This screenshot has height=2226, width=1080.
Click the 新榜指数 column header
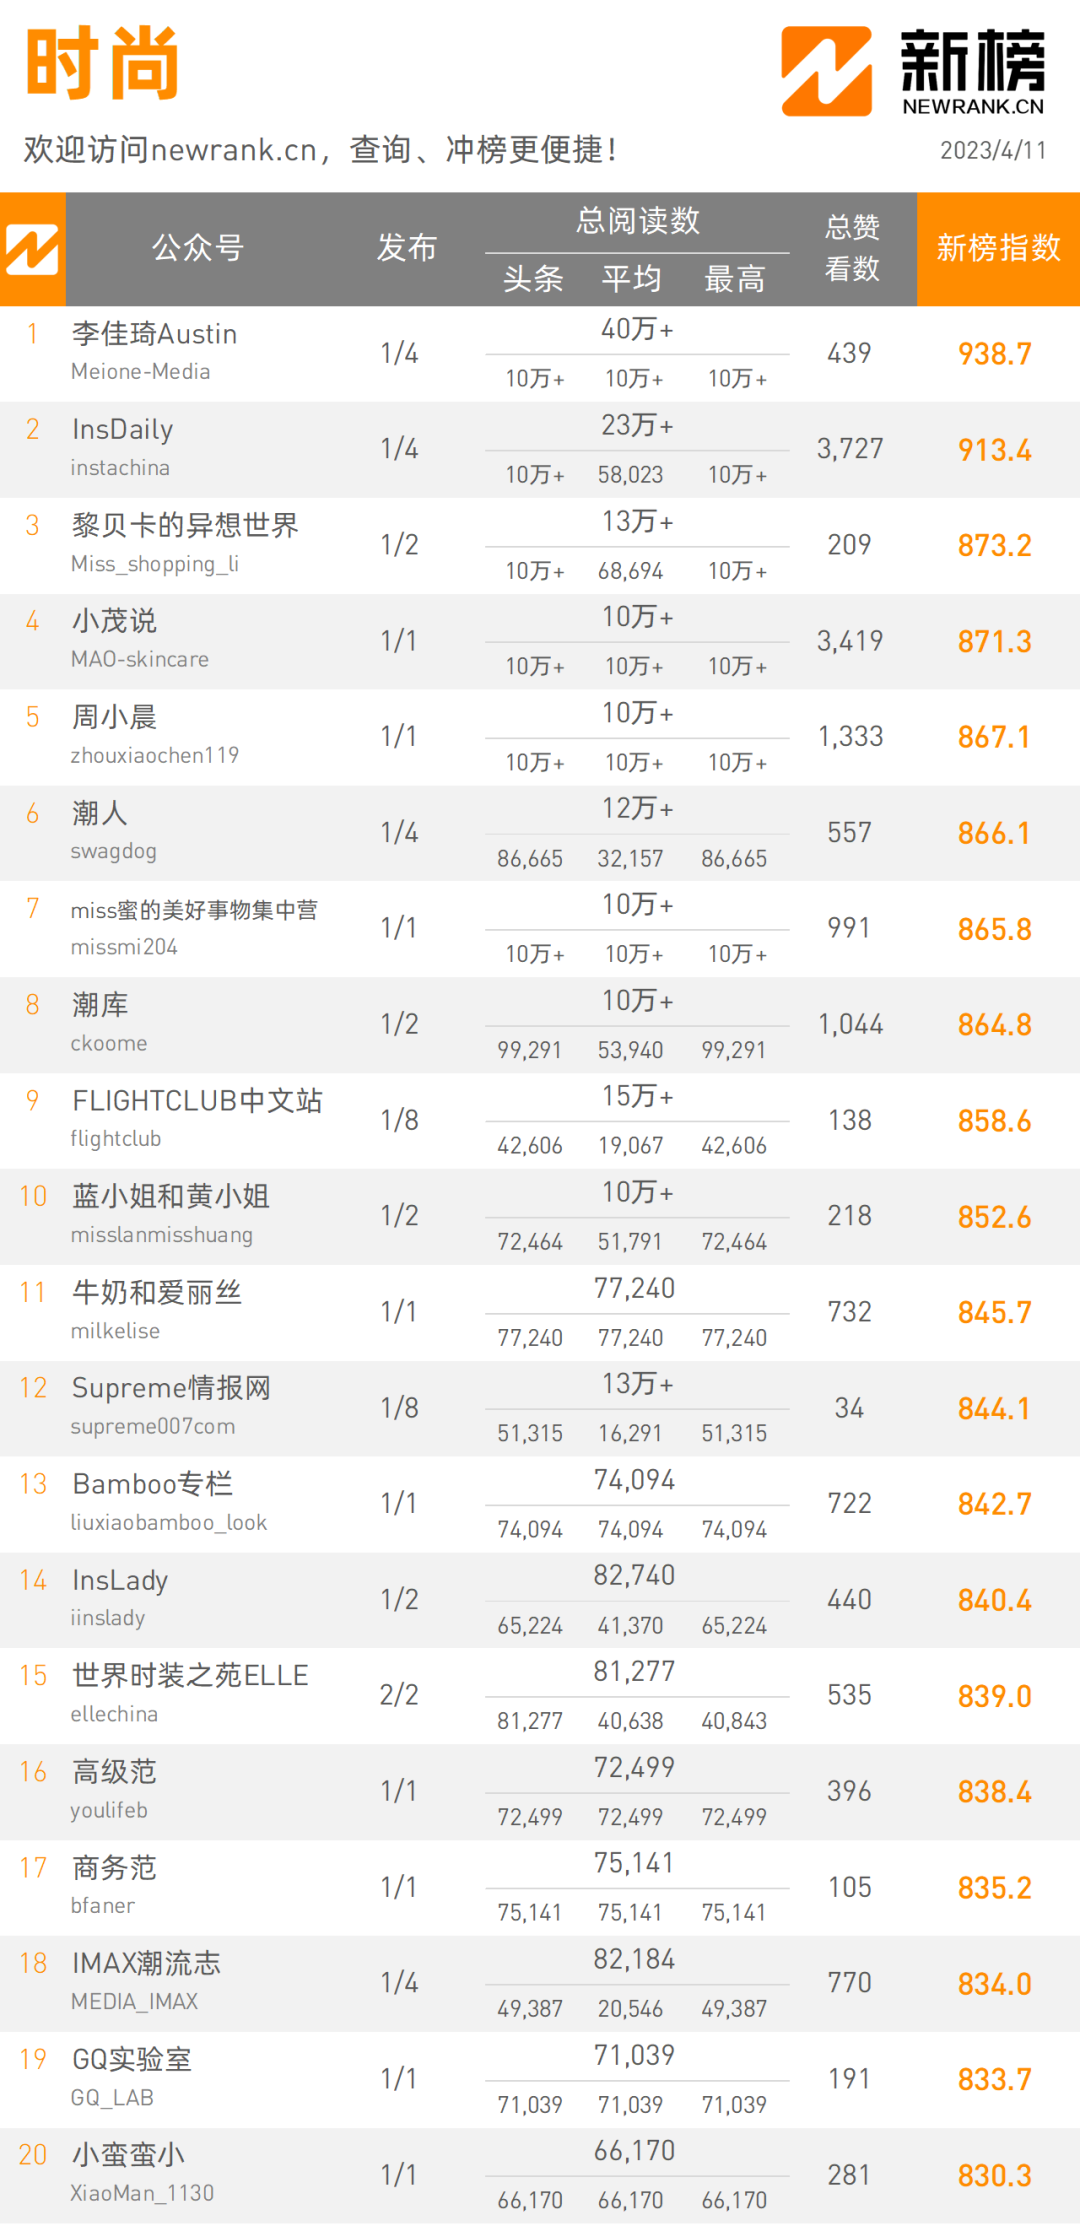pos(998,248)
